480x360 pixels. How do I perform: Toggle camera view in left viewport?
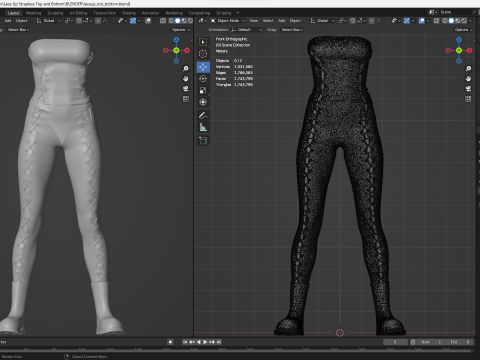186,89
